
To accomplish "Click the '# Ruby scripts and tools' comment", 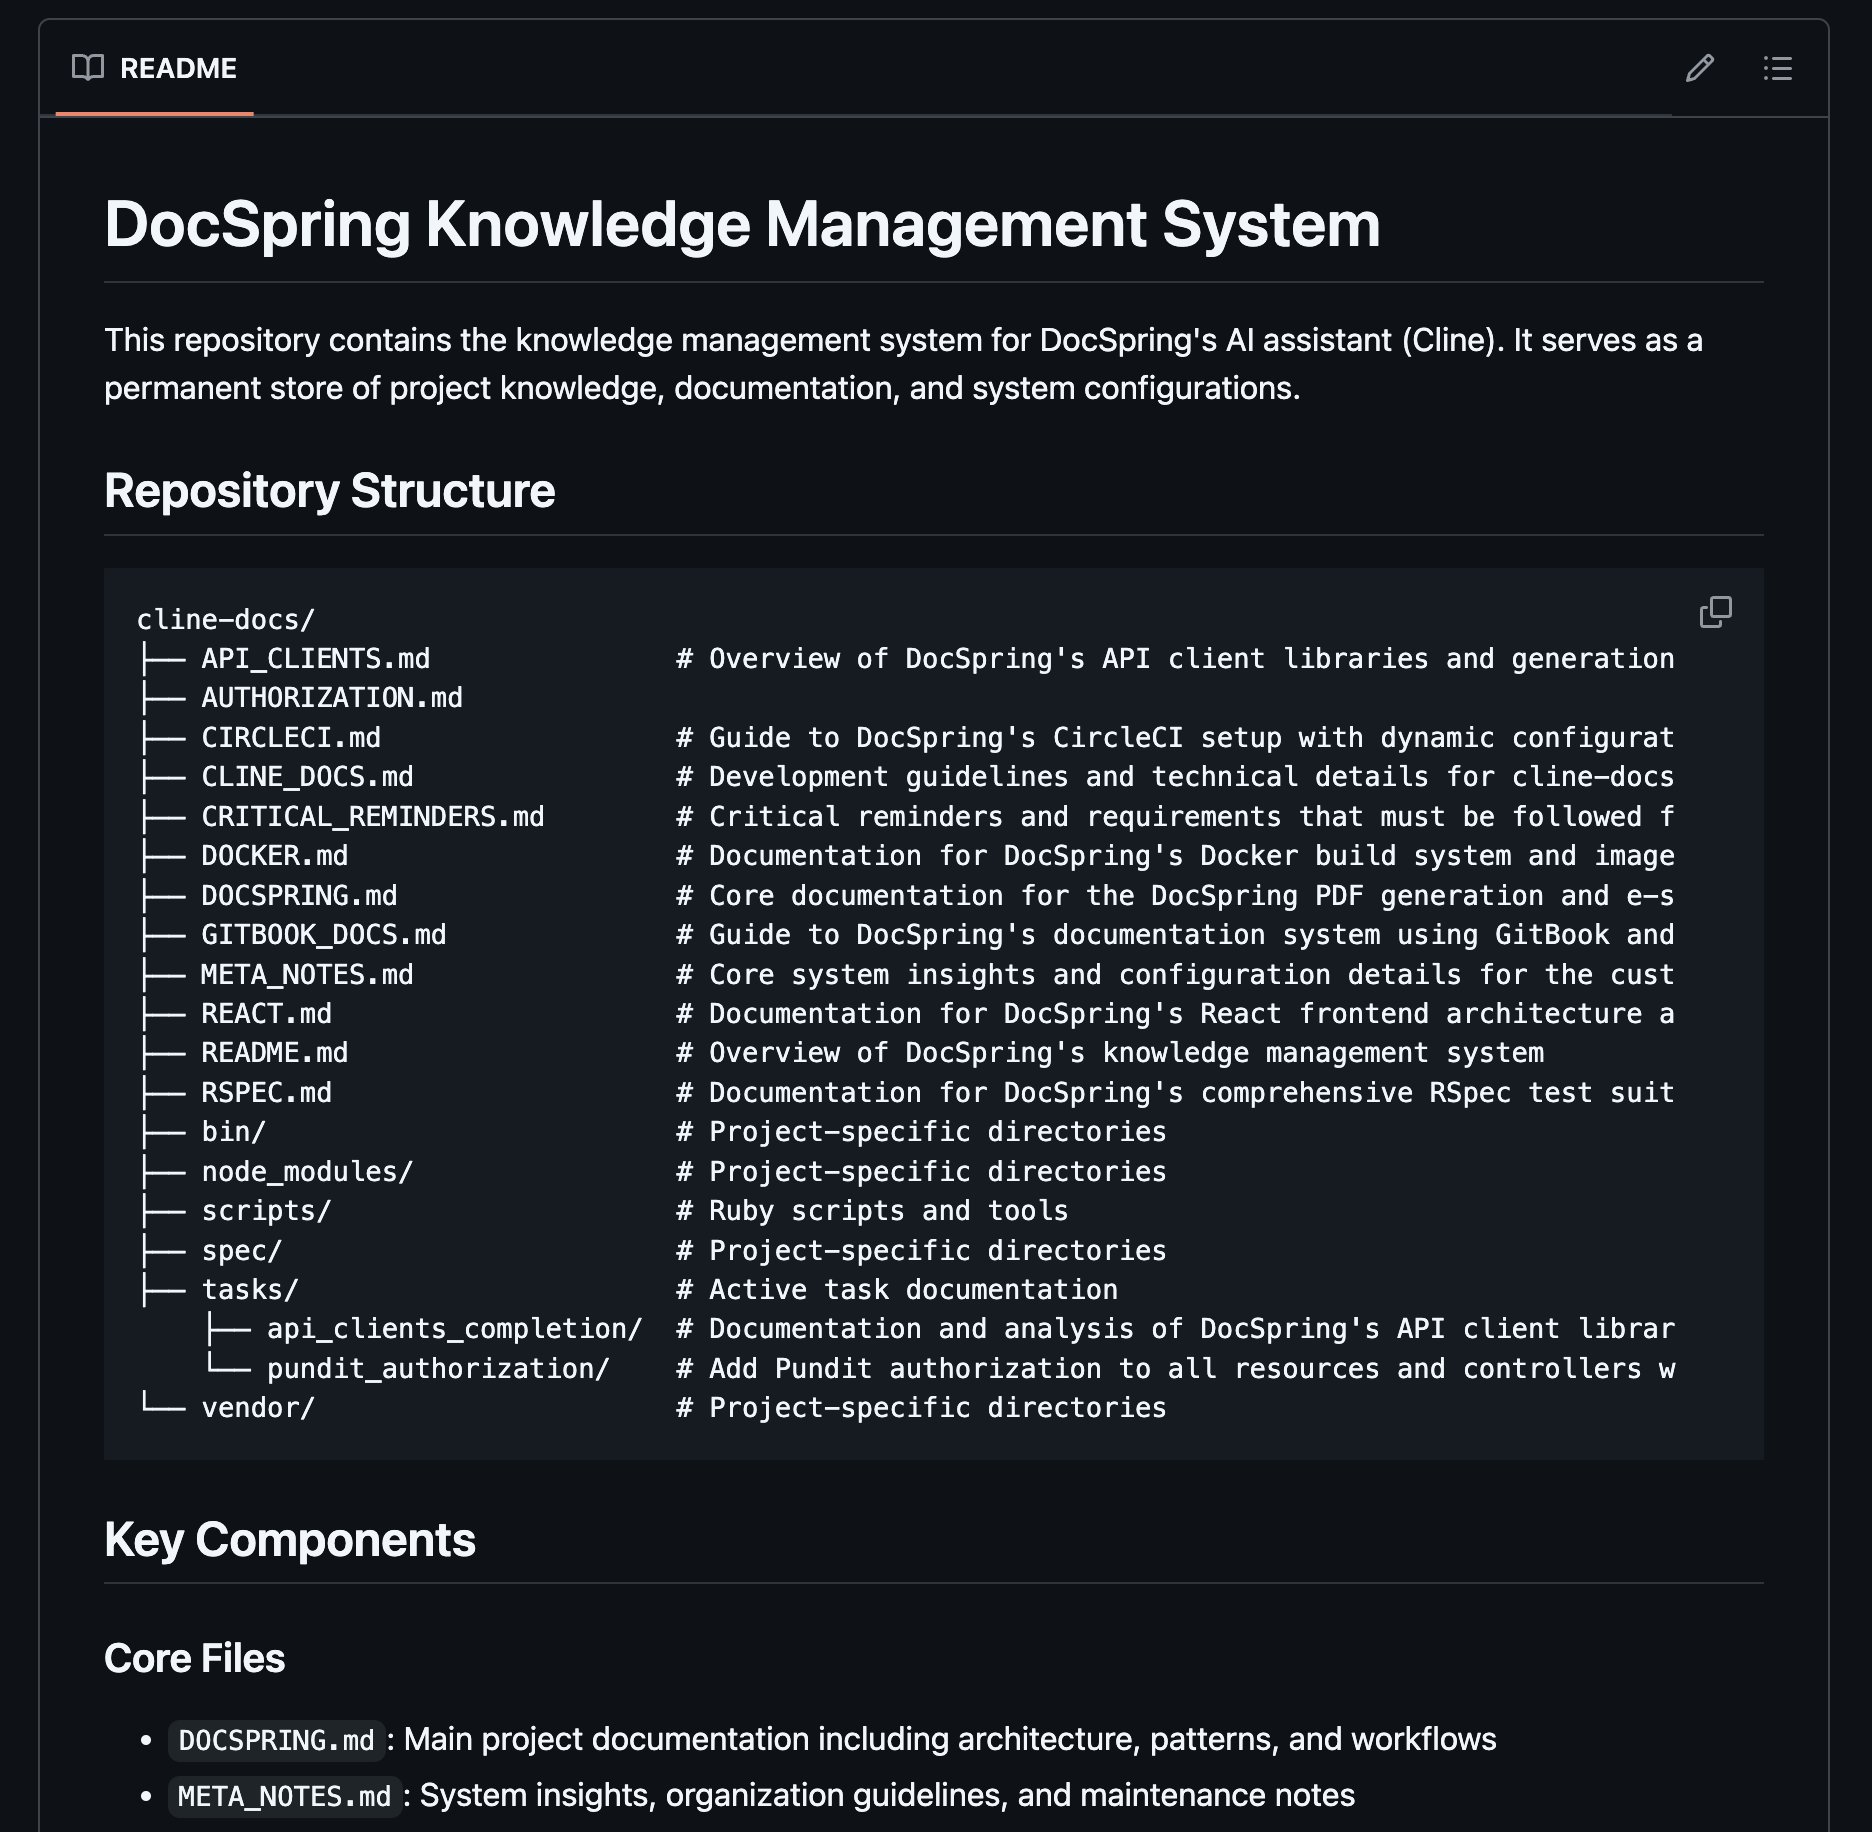I will (872, 1211).
